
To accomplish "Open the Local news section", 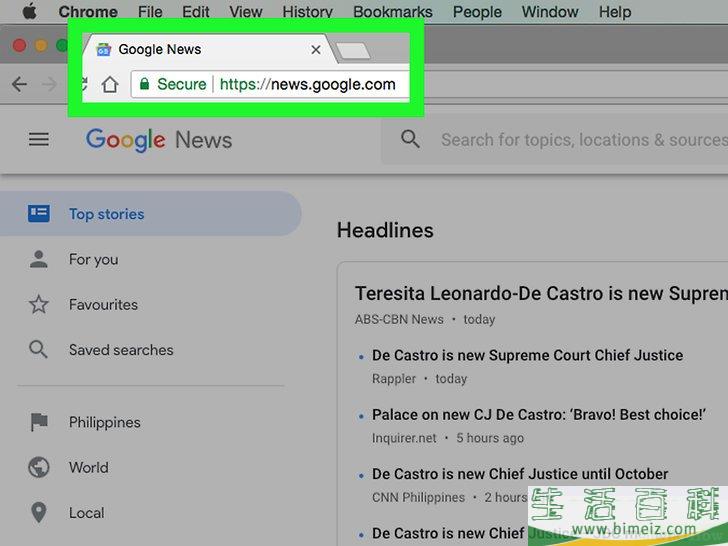I will pyautogui.click(x=86, y=513).
